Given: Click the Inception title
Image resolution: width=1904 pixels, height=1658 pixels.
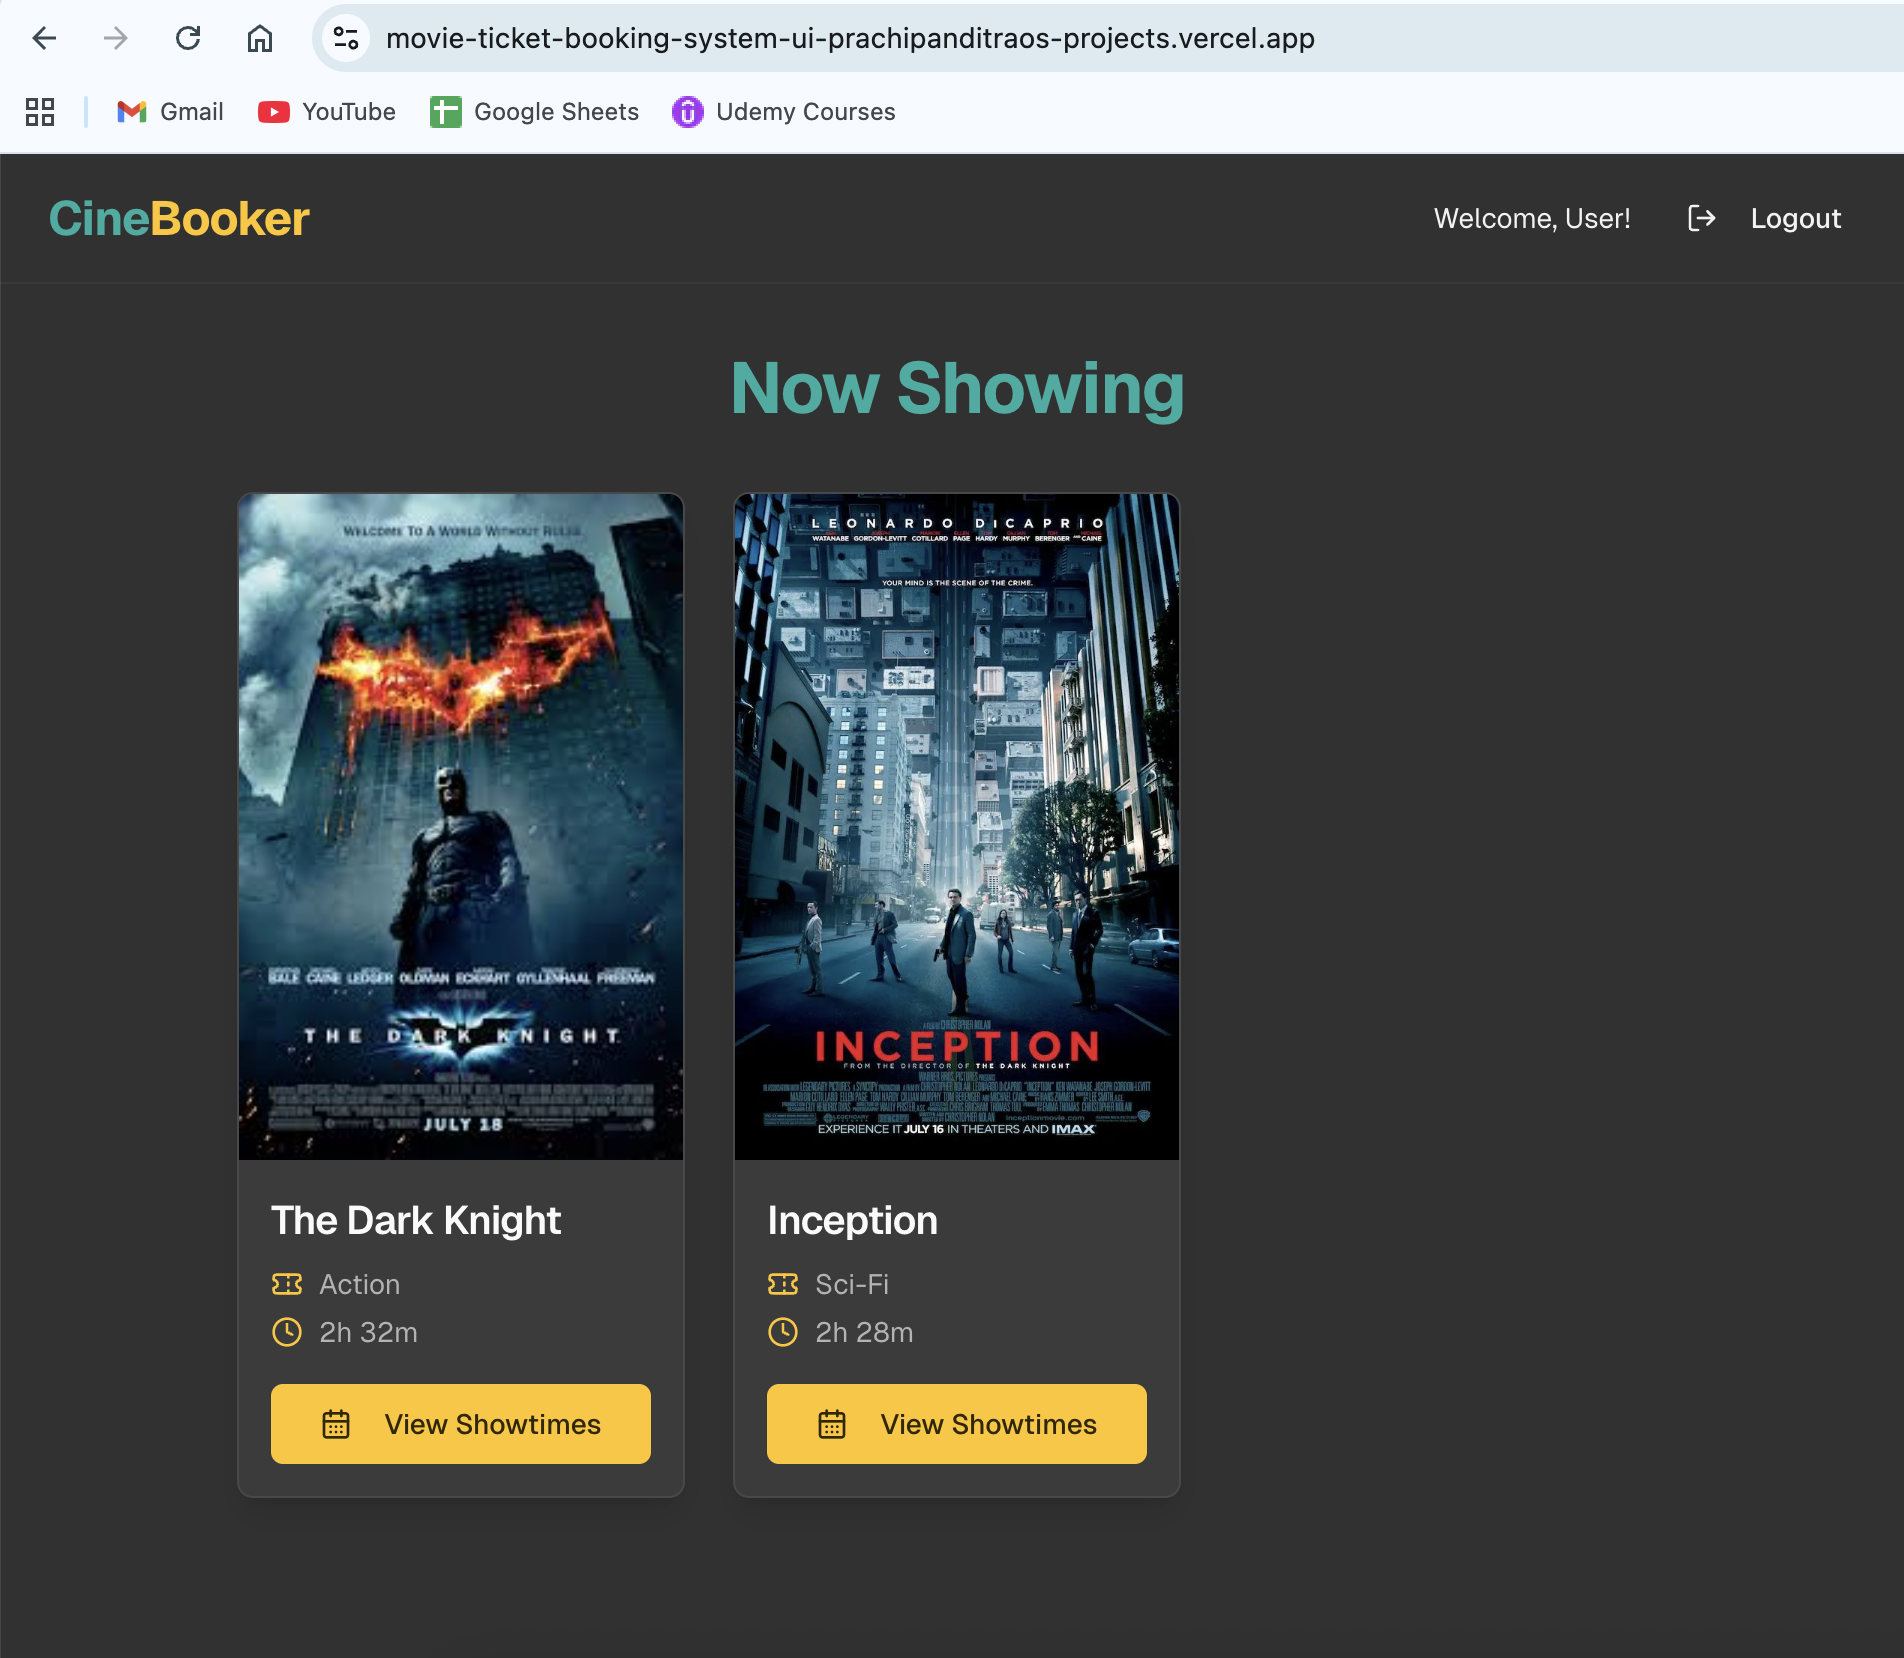Looking at the screenshot, I should (852, 1220).
